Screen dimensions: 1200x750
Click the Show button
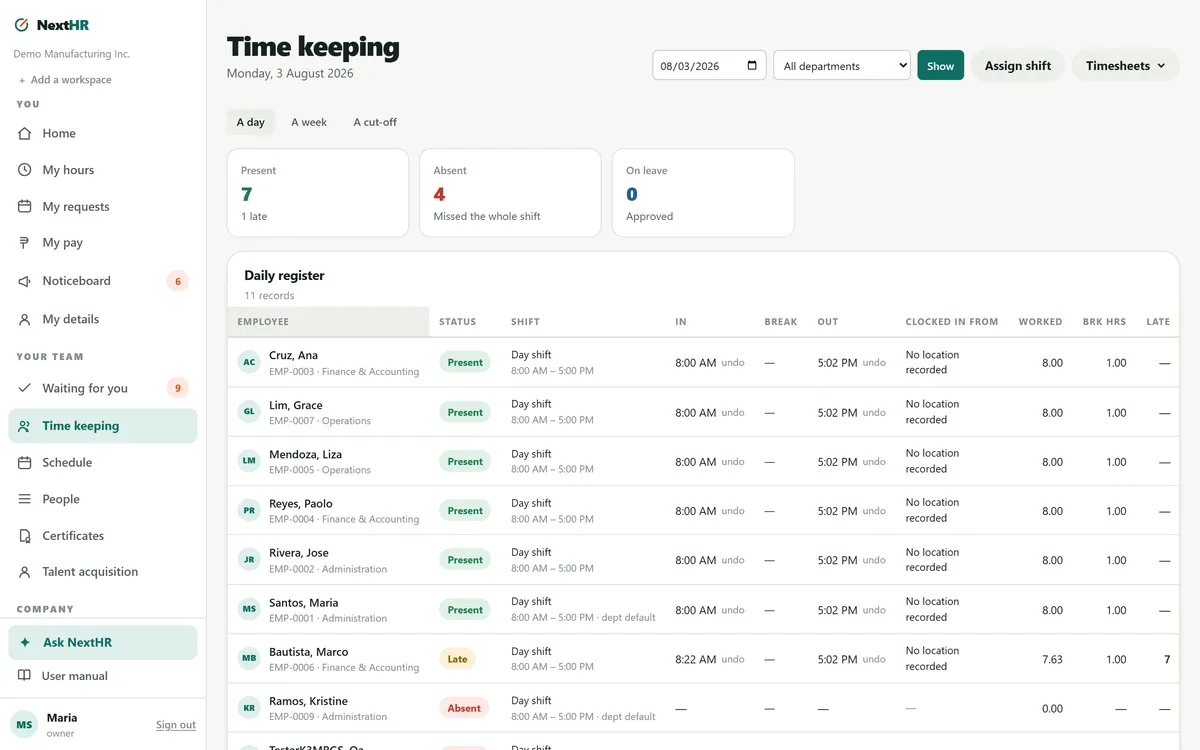pos(941,66)
